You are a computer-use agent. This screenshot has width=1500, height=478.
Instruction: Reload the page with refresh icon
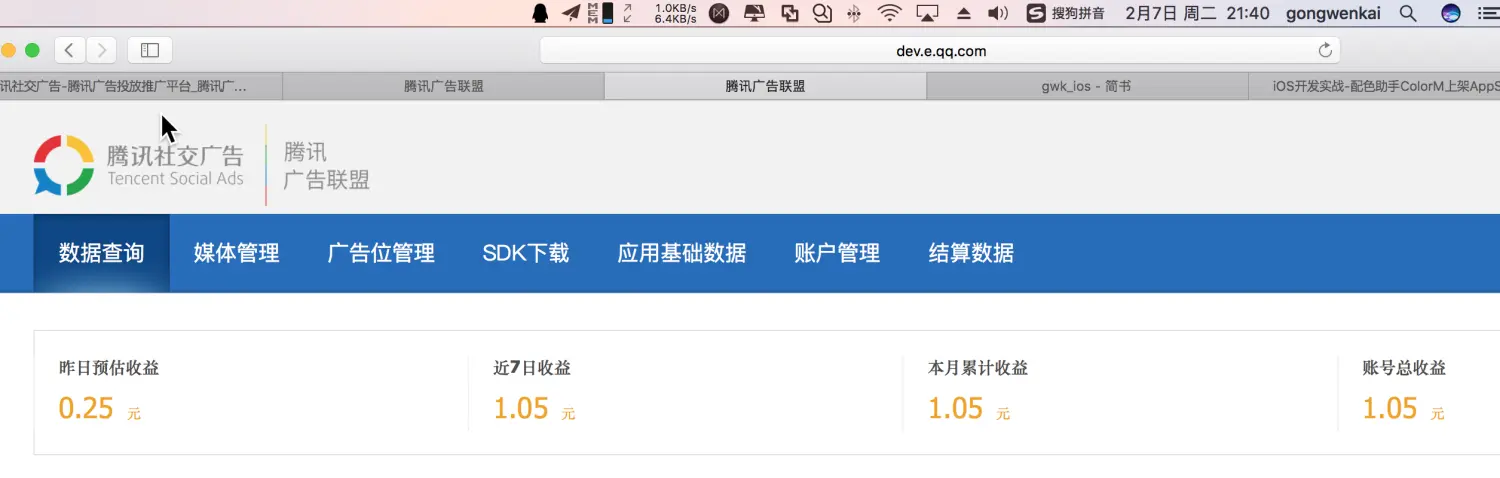pyautogui.click(x=1326, y=50)
